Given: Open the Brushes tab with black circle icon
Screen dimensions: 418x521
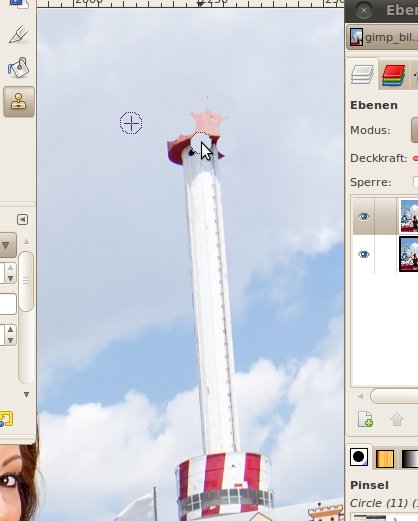Looking at the screenshot, I should [359, 457].
